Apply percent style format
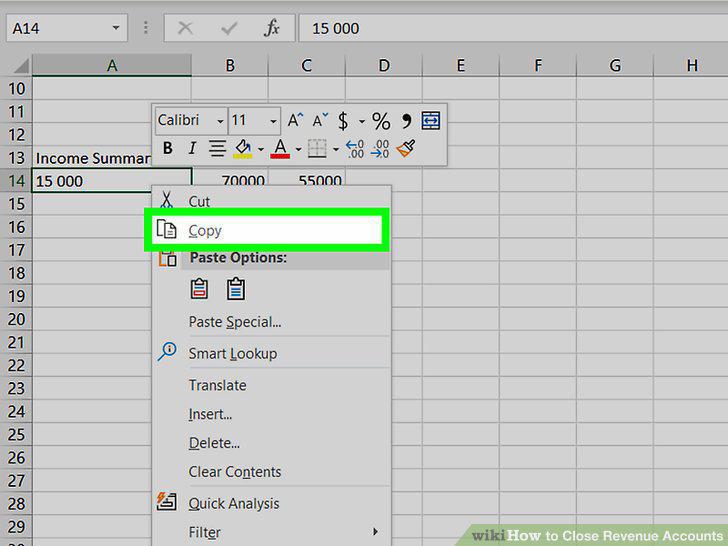Screen dimensions: 728x546 pyautogui.click(x=381, y=121)
